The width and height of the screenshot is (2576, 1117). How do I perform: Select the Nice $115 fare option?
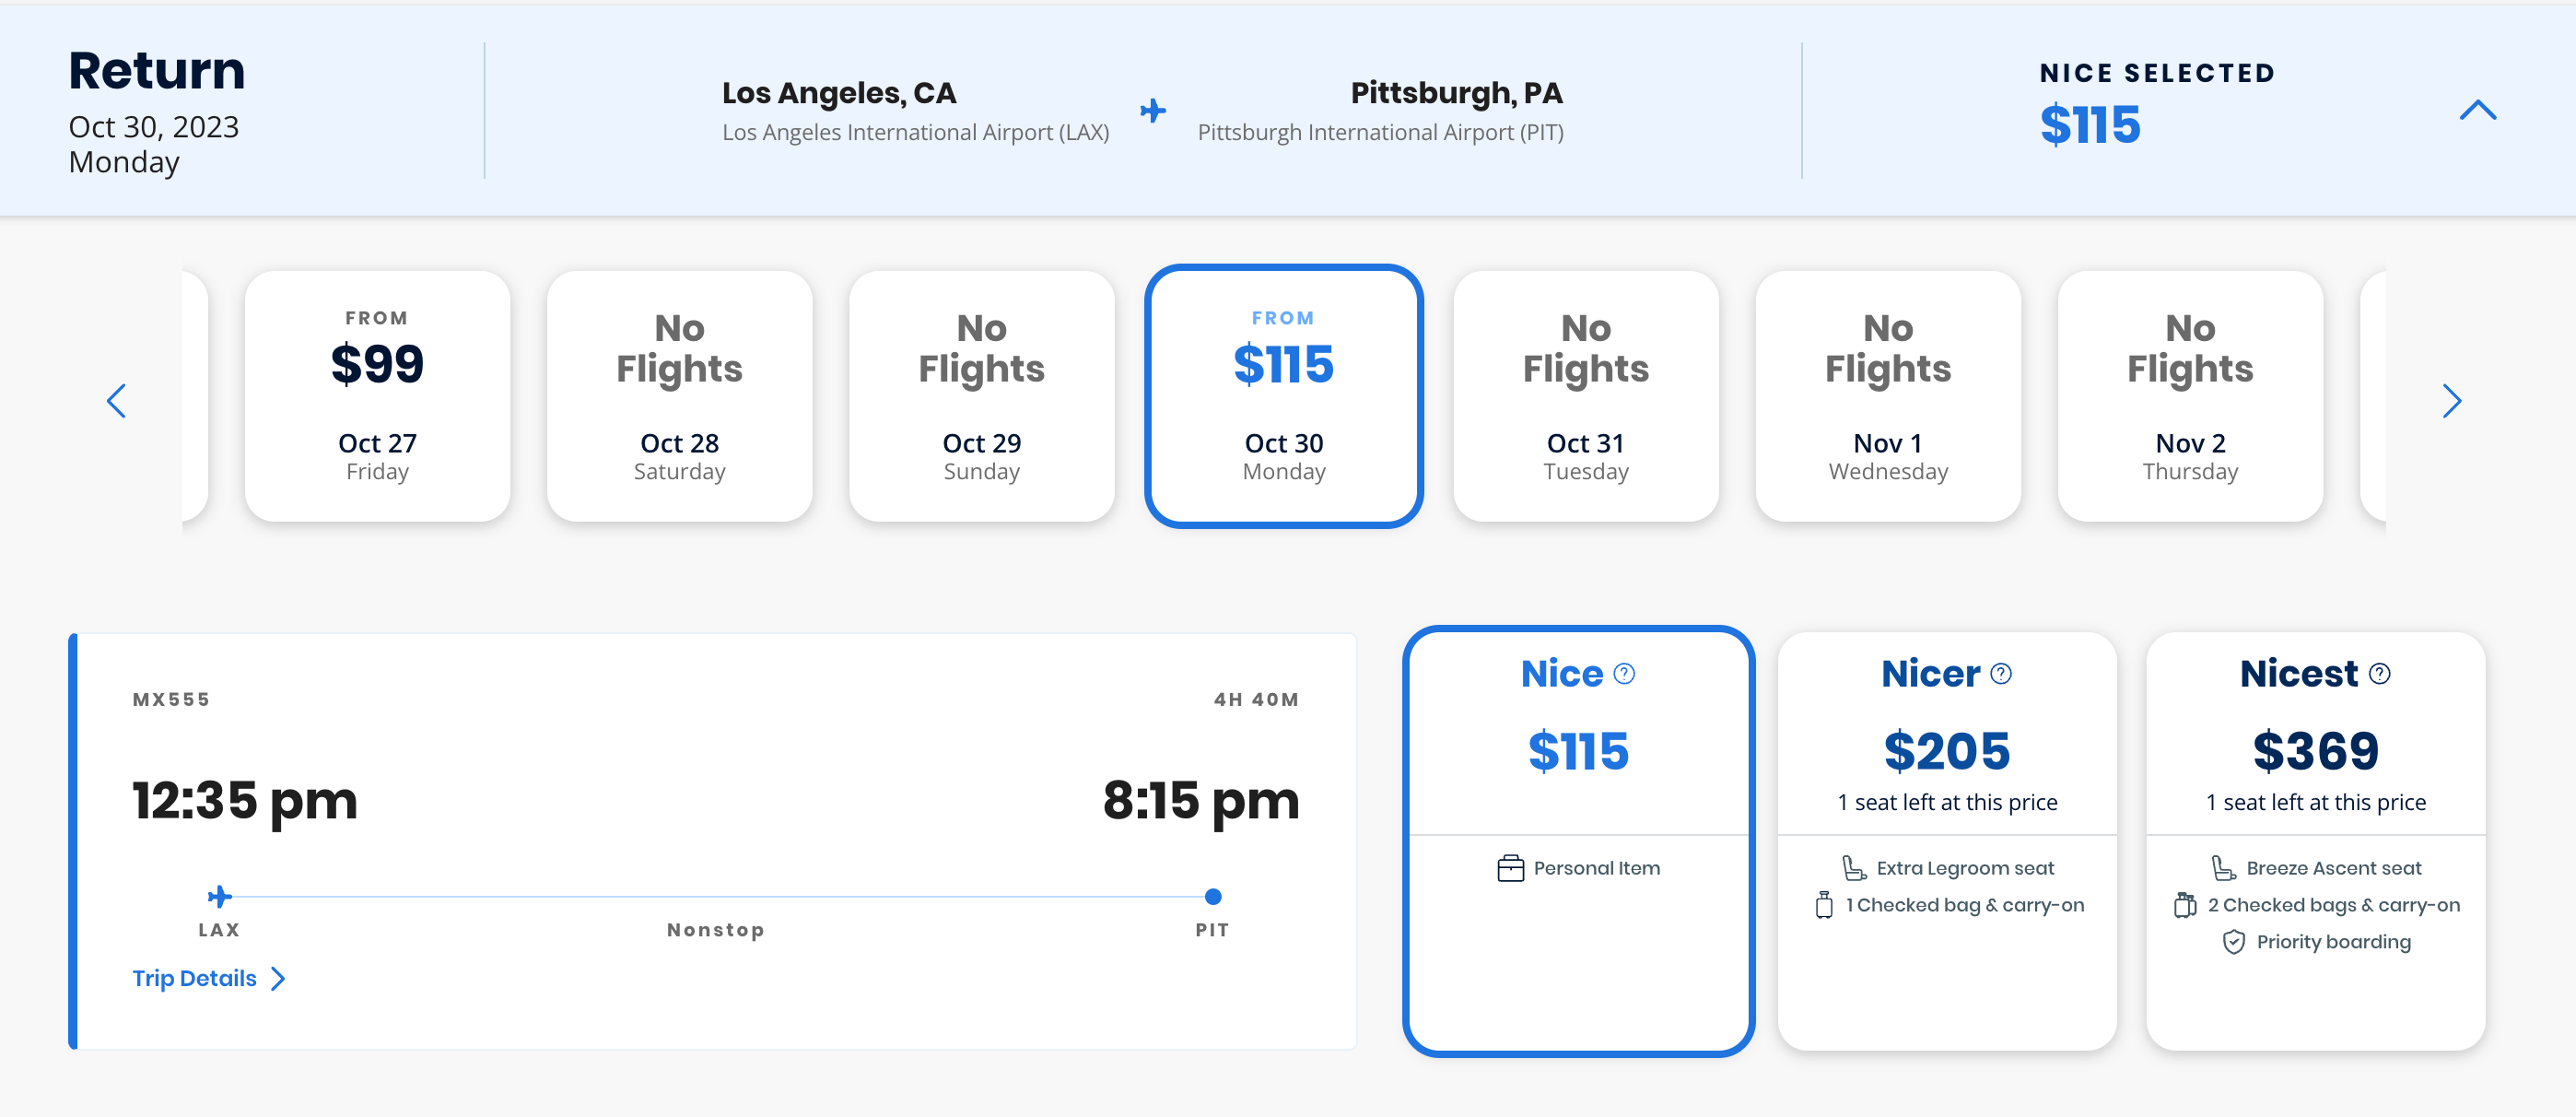pos(1578,750)
